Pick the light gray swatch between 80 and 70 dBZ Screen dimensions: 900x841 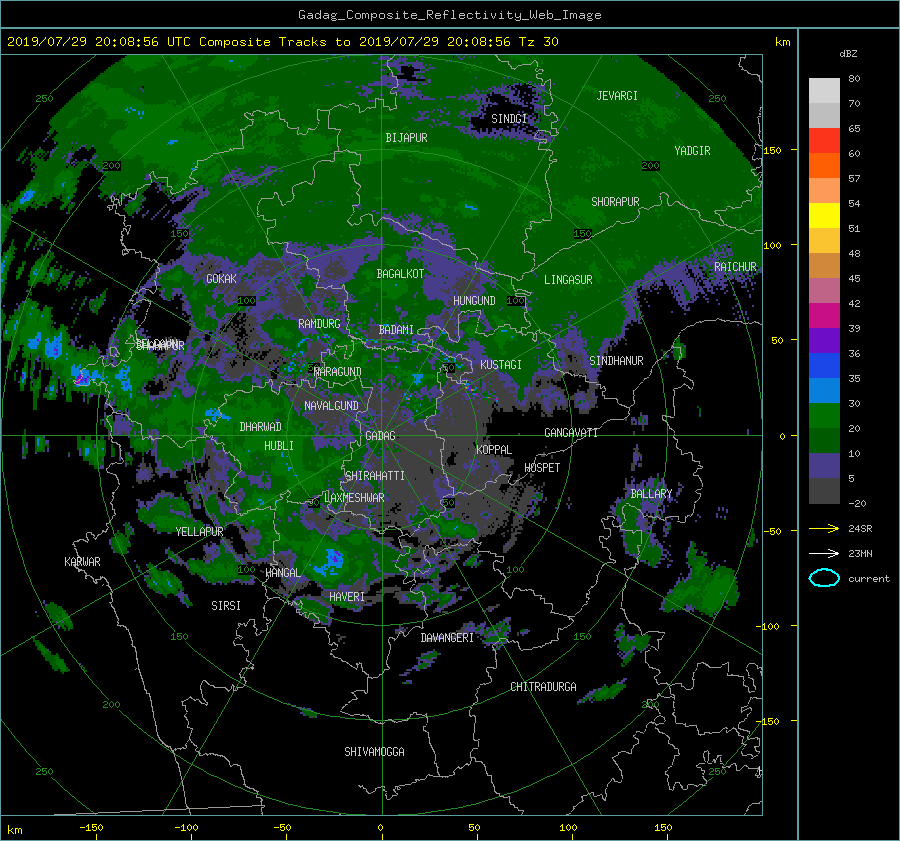click(824, 91)
